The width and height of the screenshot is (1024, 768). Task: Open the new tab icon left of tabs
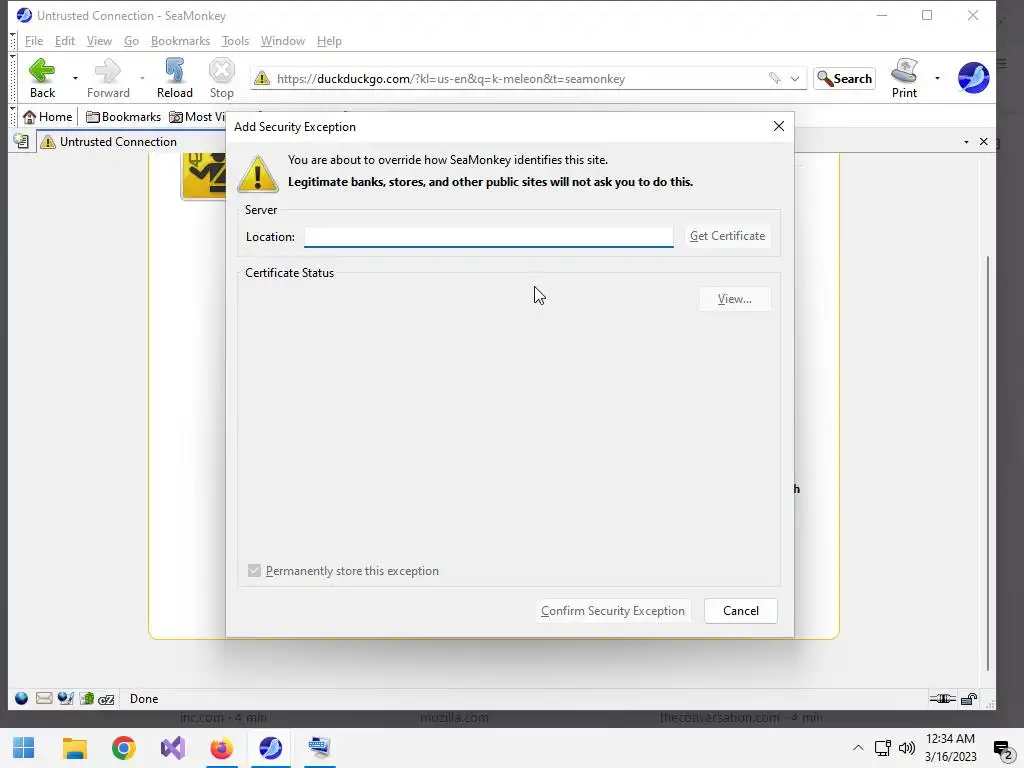pos(21,141)
